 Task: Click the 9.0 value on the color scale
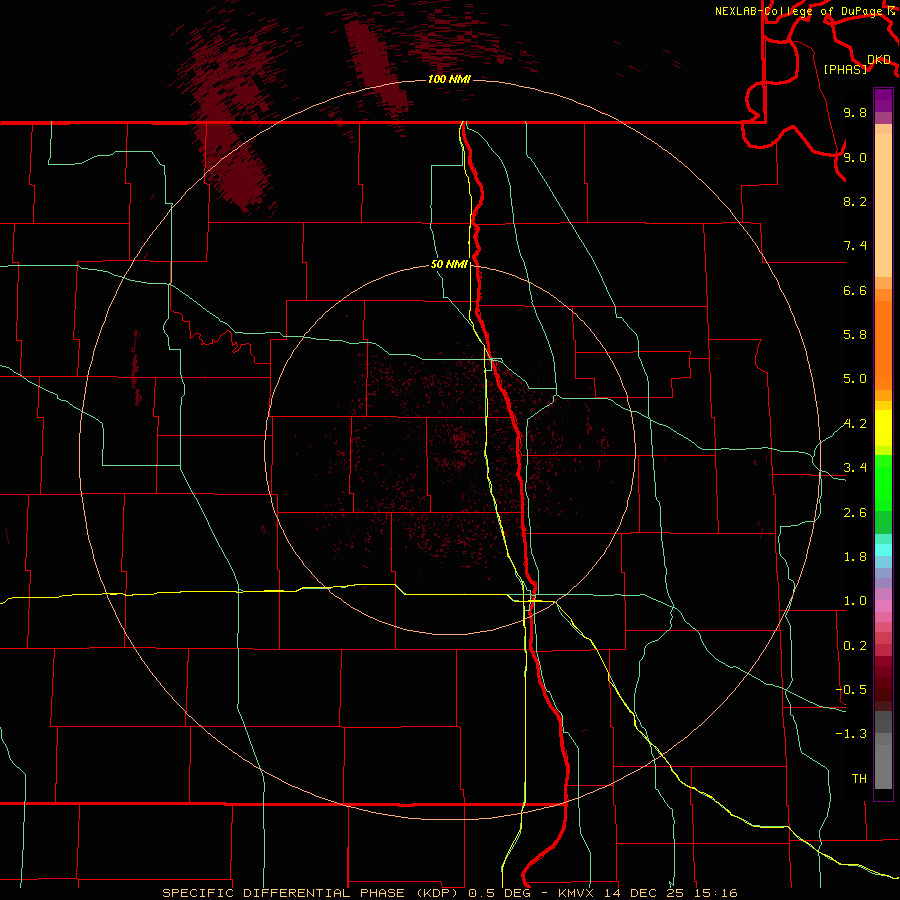[855, 157]
